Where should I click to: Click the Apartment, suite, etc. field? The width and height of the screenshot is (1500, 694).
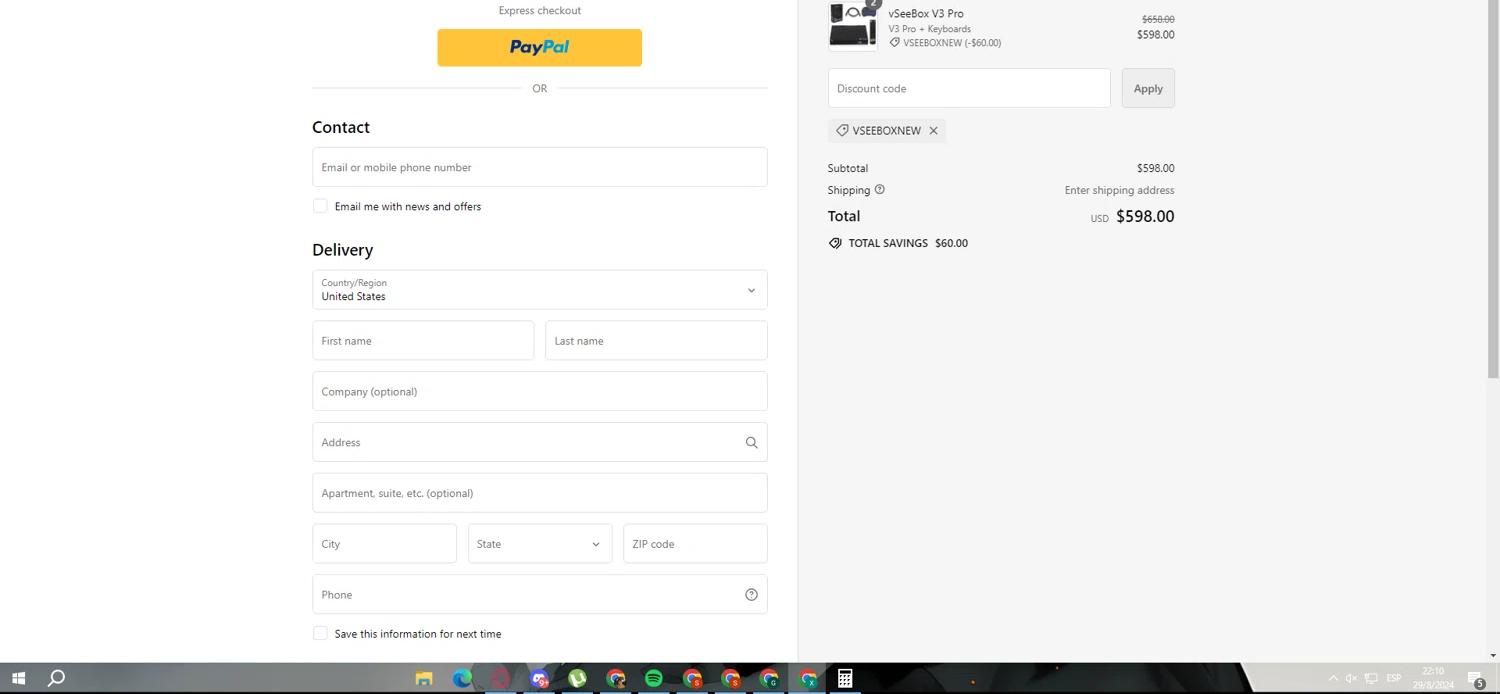click(x=539, y=493)
